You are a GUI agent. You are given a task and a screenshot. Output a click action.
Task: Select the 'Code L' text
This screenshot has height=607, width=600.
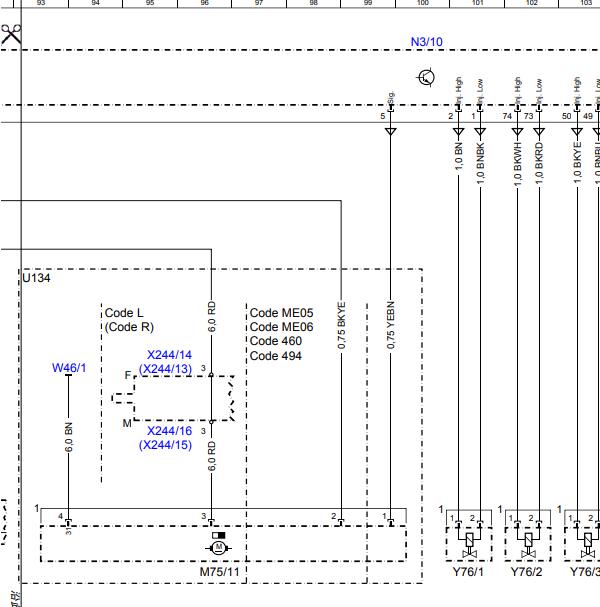124,313
